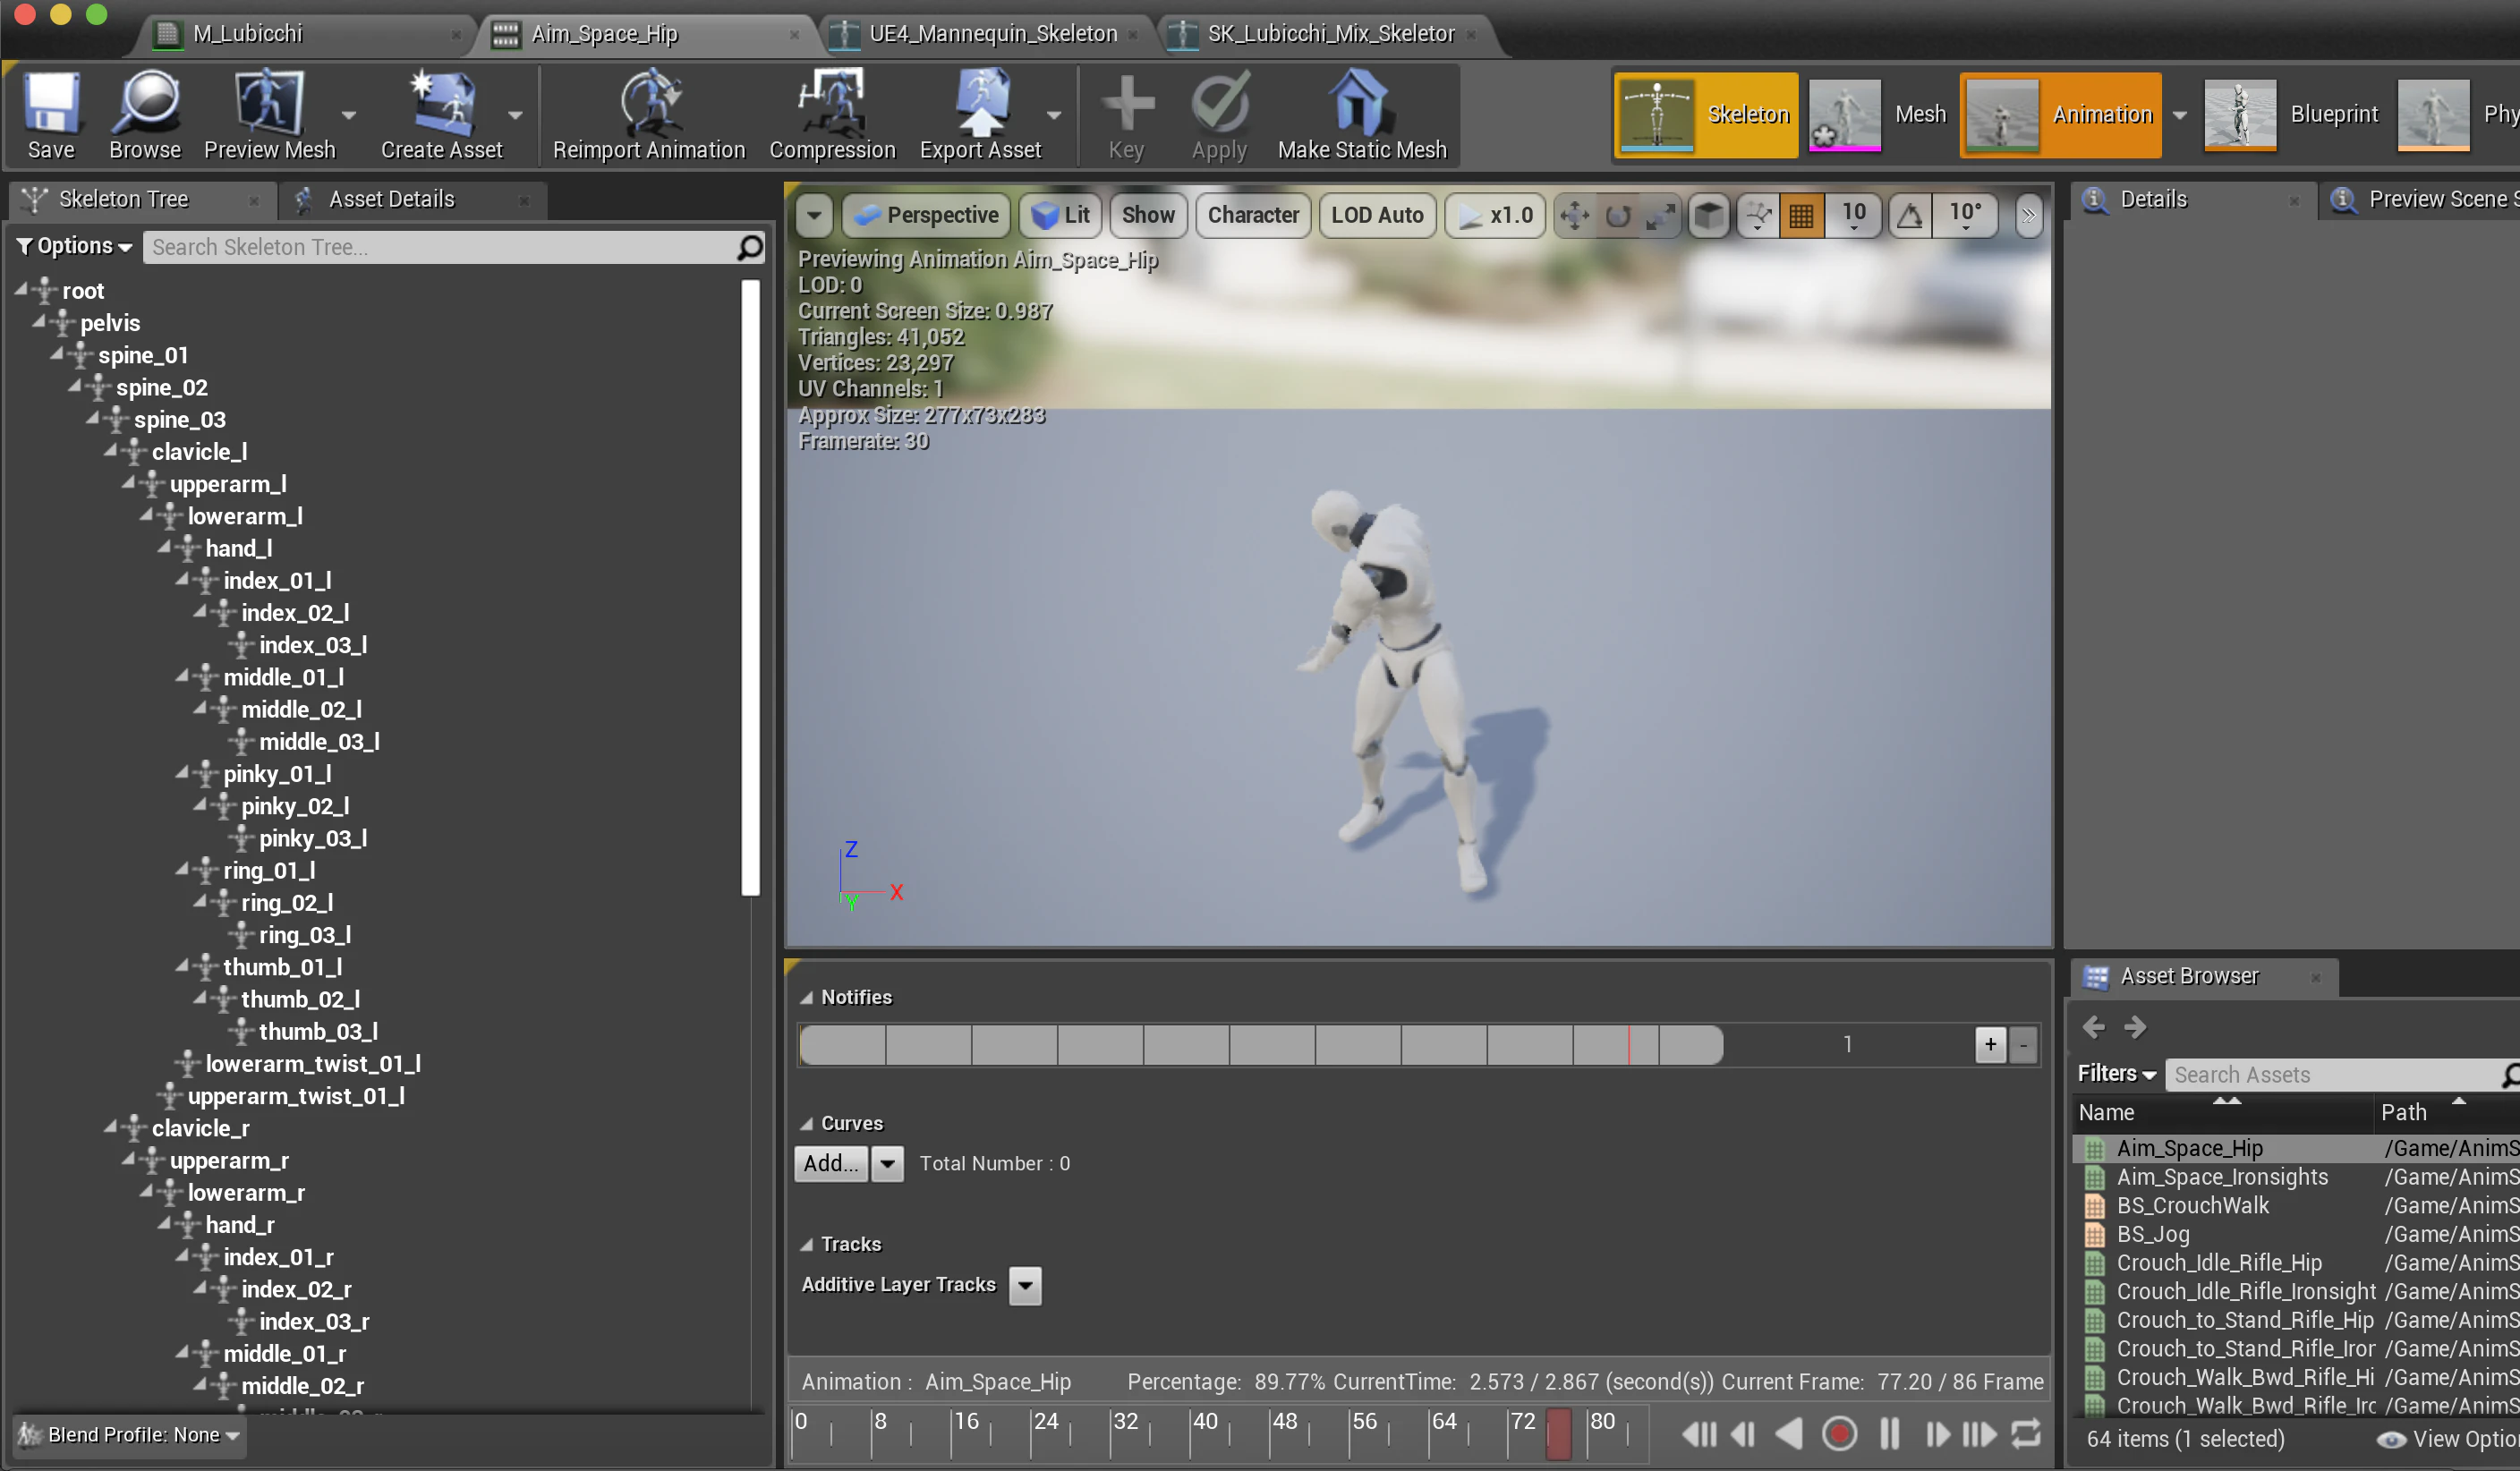Image resolution: width=2520 pixels, height=1471 pixels.
Task: Click the Add... curve button
Action: pos(830,1163)
